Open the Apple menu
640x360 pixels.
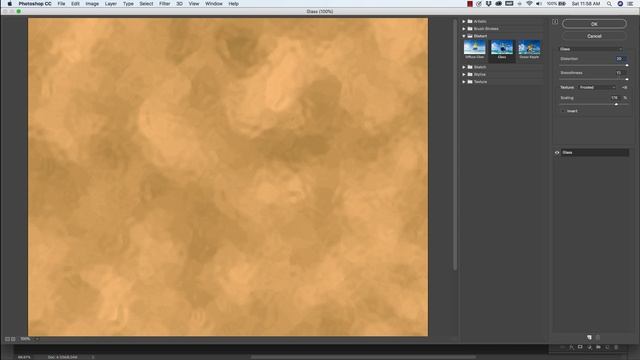click(x=9, y=4)
